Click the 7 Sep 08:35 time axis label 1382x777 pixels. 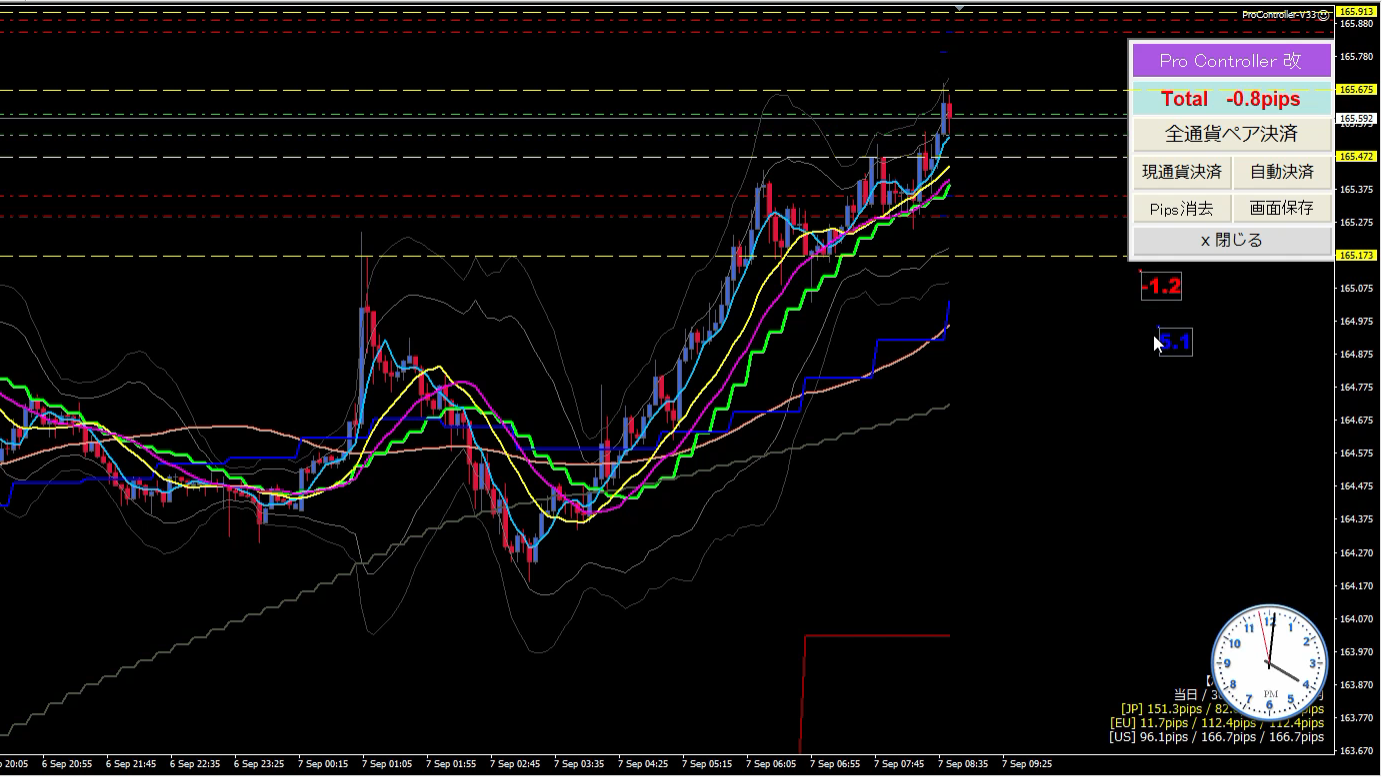click(963, 764)
